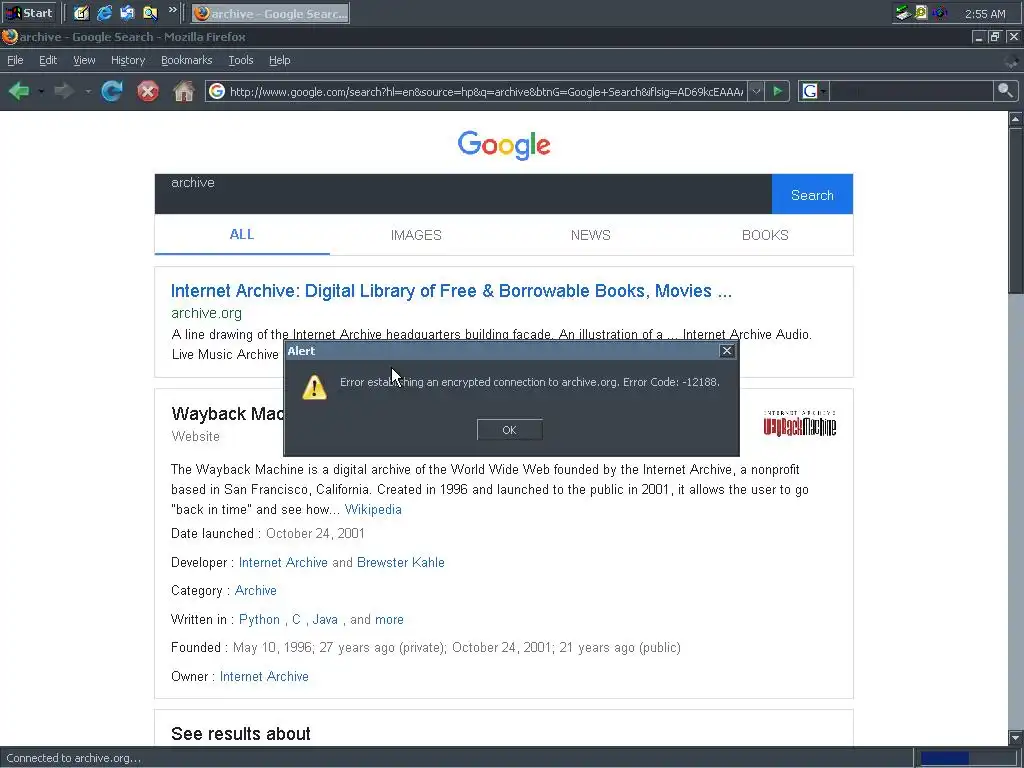
Task: Open the Help menu
Action: click(x=280, y=60)
